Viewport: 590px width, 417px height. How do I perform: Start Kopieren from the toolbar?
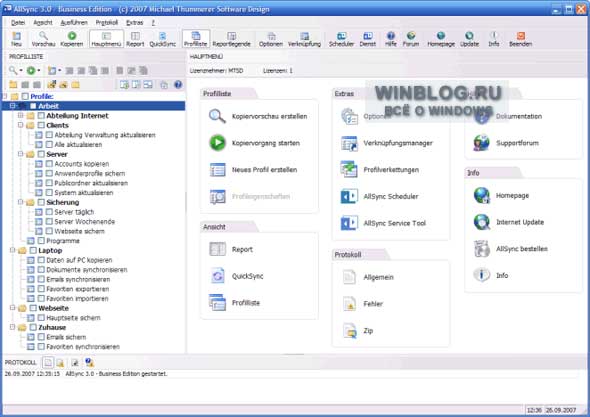point(71,39)
